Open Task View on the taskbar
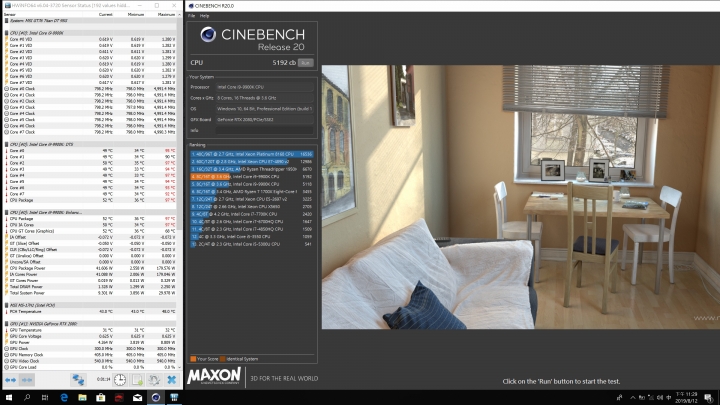The width and height of the screenshot is (720, 405). [45, 398]
